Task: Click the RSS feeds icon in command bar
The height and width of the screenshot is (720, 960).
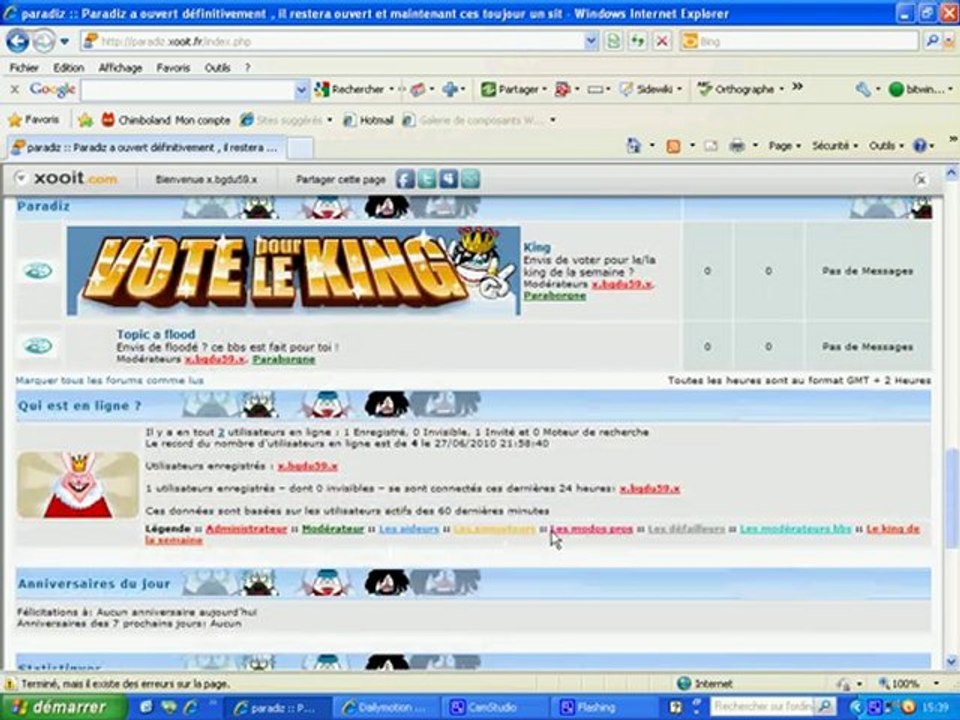Action: [673, 146]
